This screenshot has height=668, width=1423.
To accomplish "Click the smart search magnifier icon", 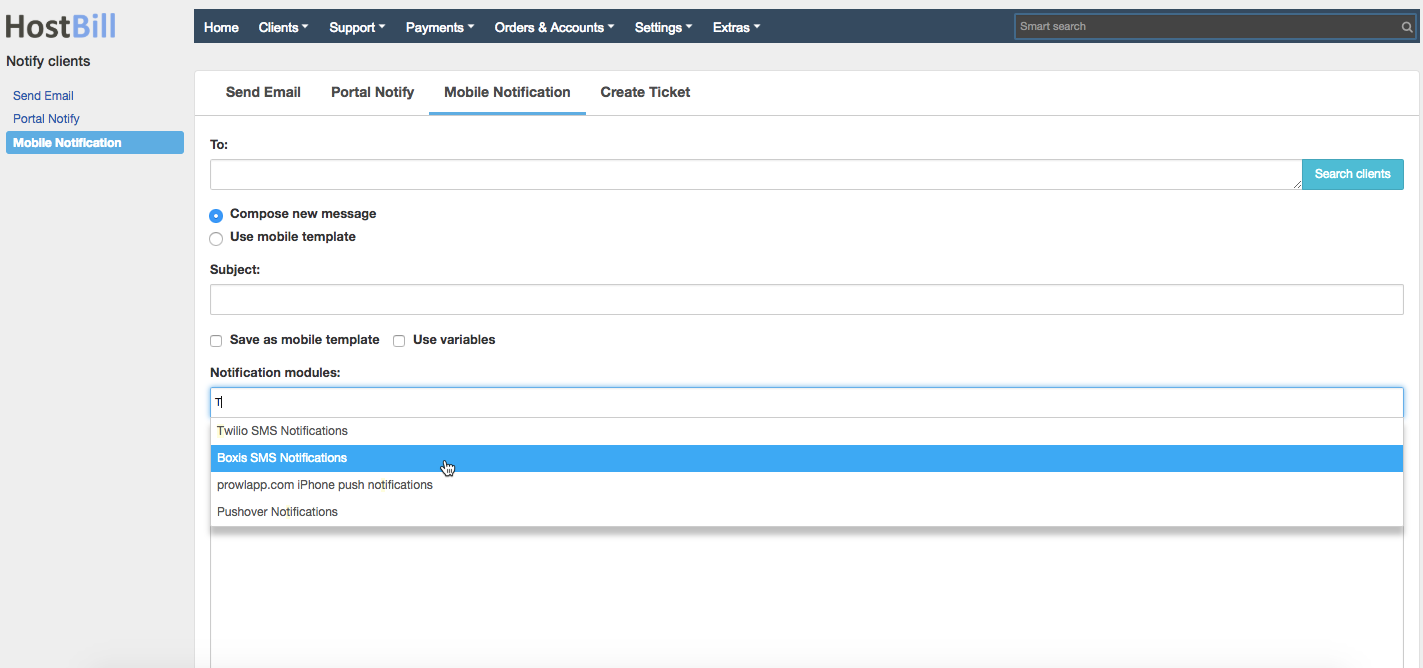I will tap(1406, 26).
